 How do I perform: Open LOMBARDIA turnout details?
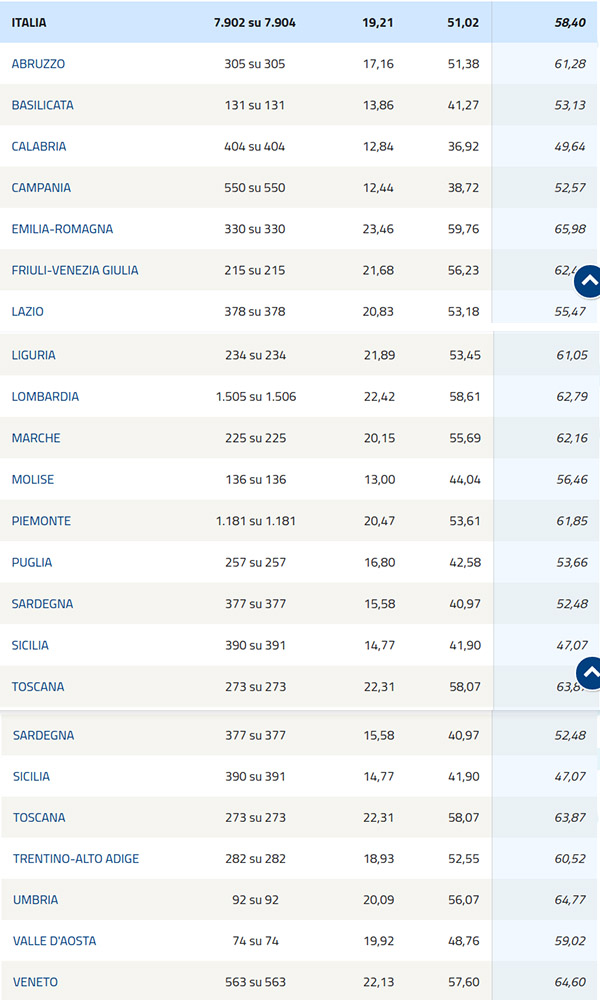click(x=45, y=397)
